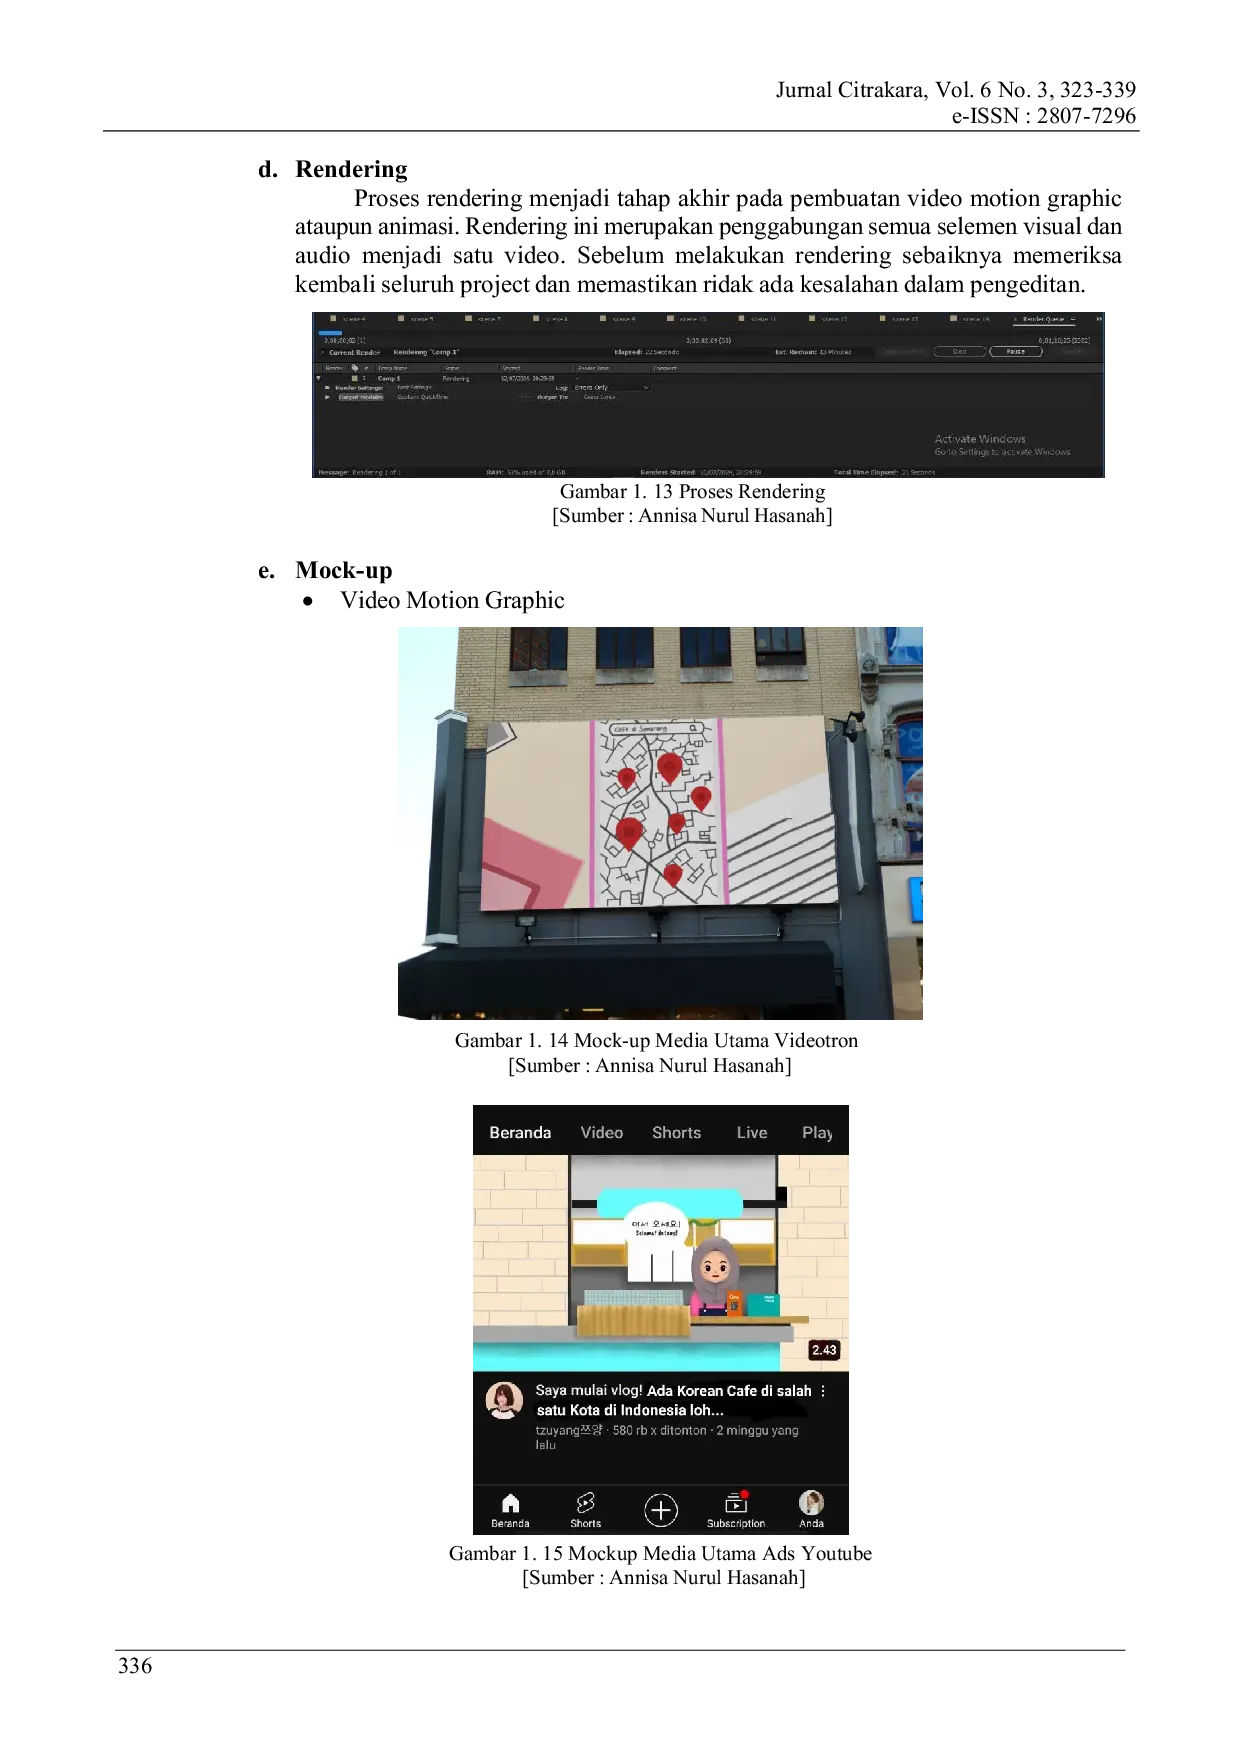Viewport: 1241px width, 1754px height.
Task: Expand the Render Settings triangle
Action: pyautogui.click(x=328, y=388)
